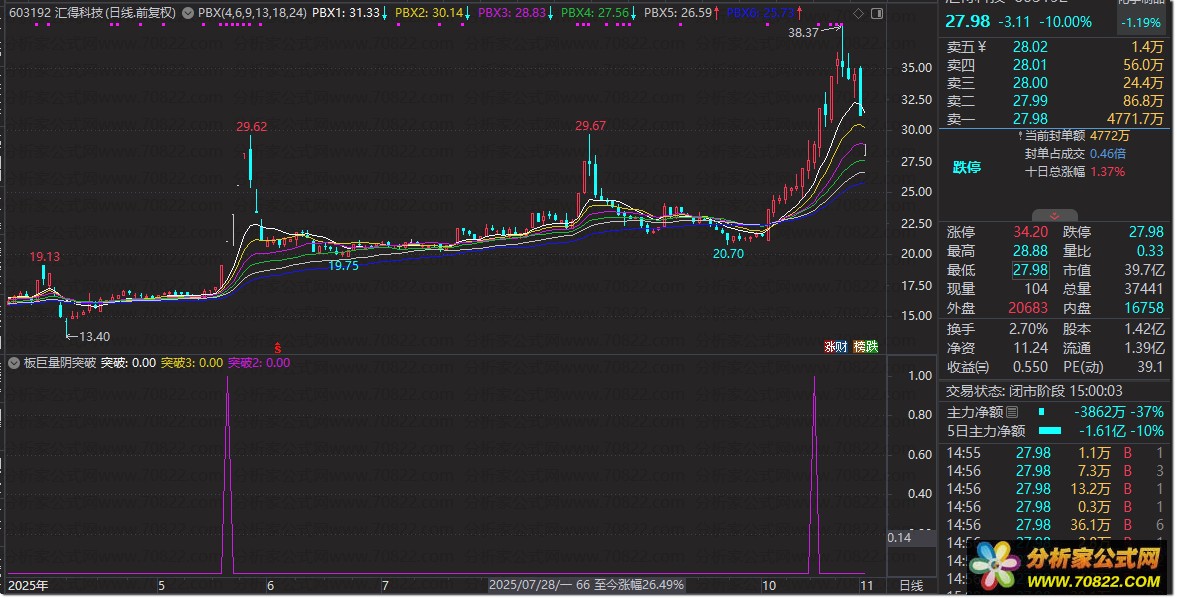Click the 19.13 price label

tap(45, 257)
